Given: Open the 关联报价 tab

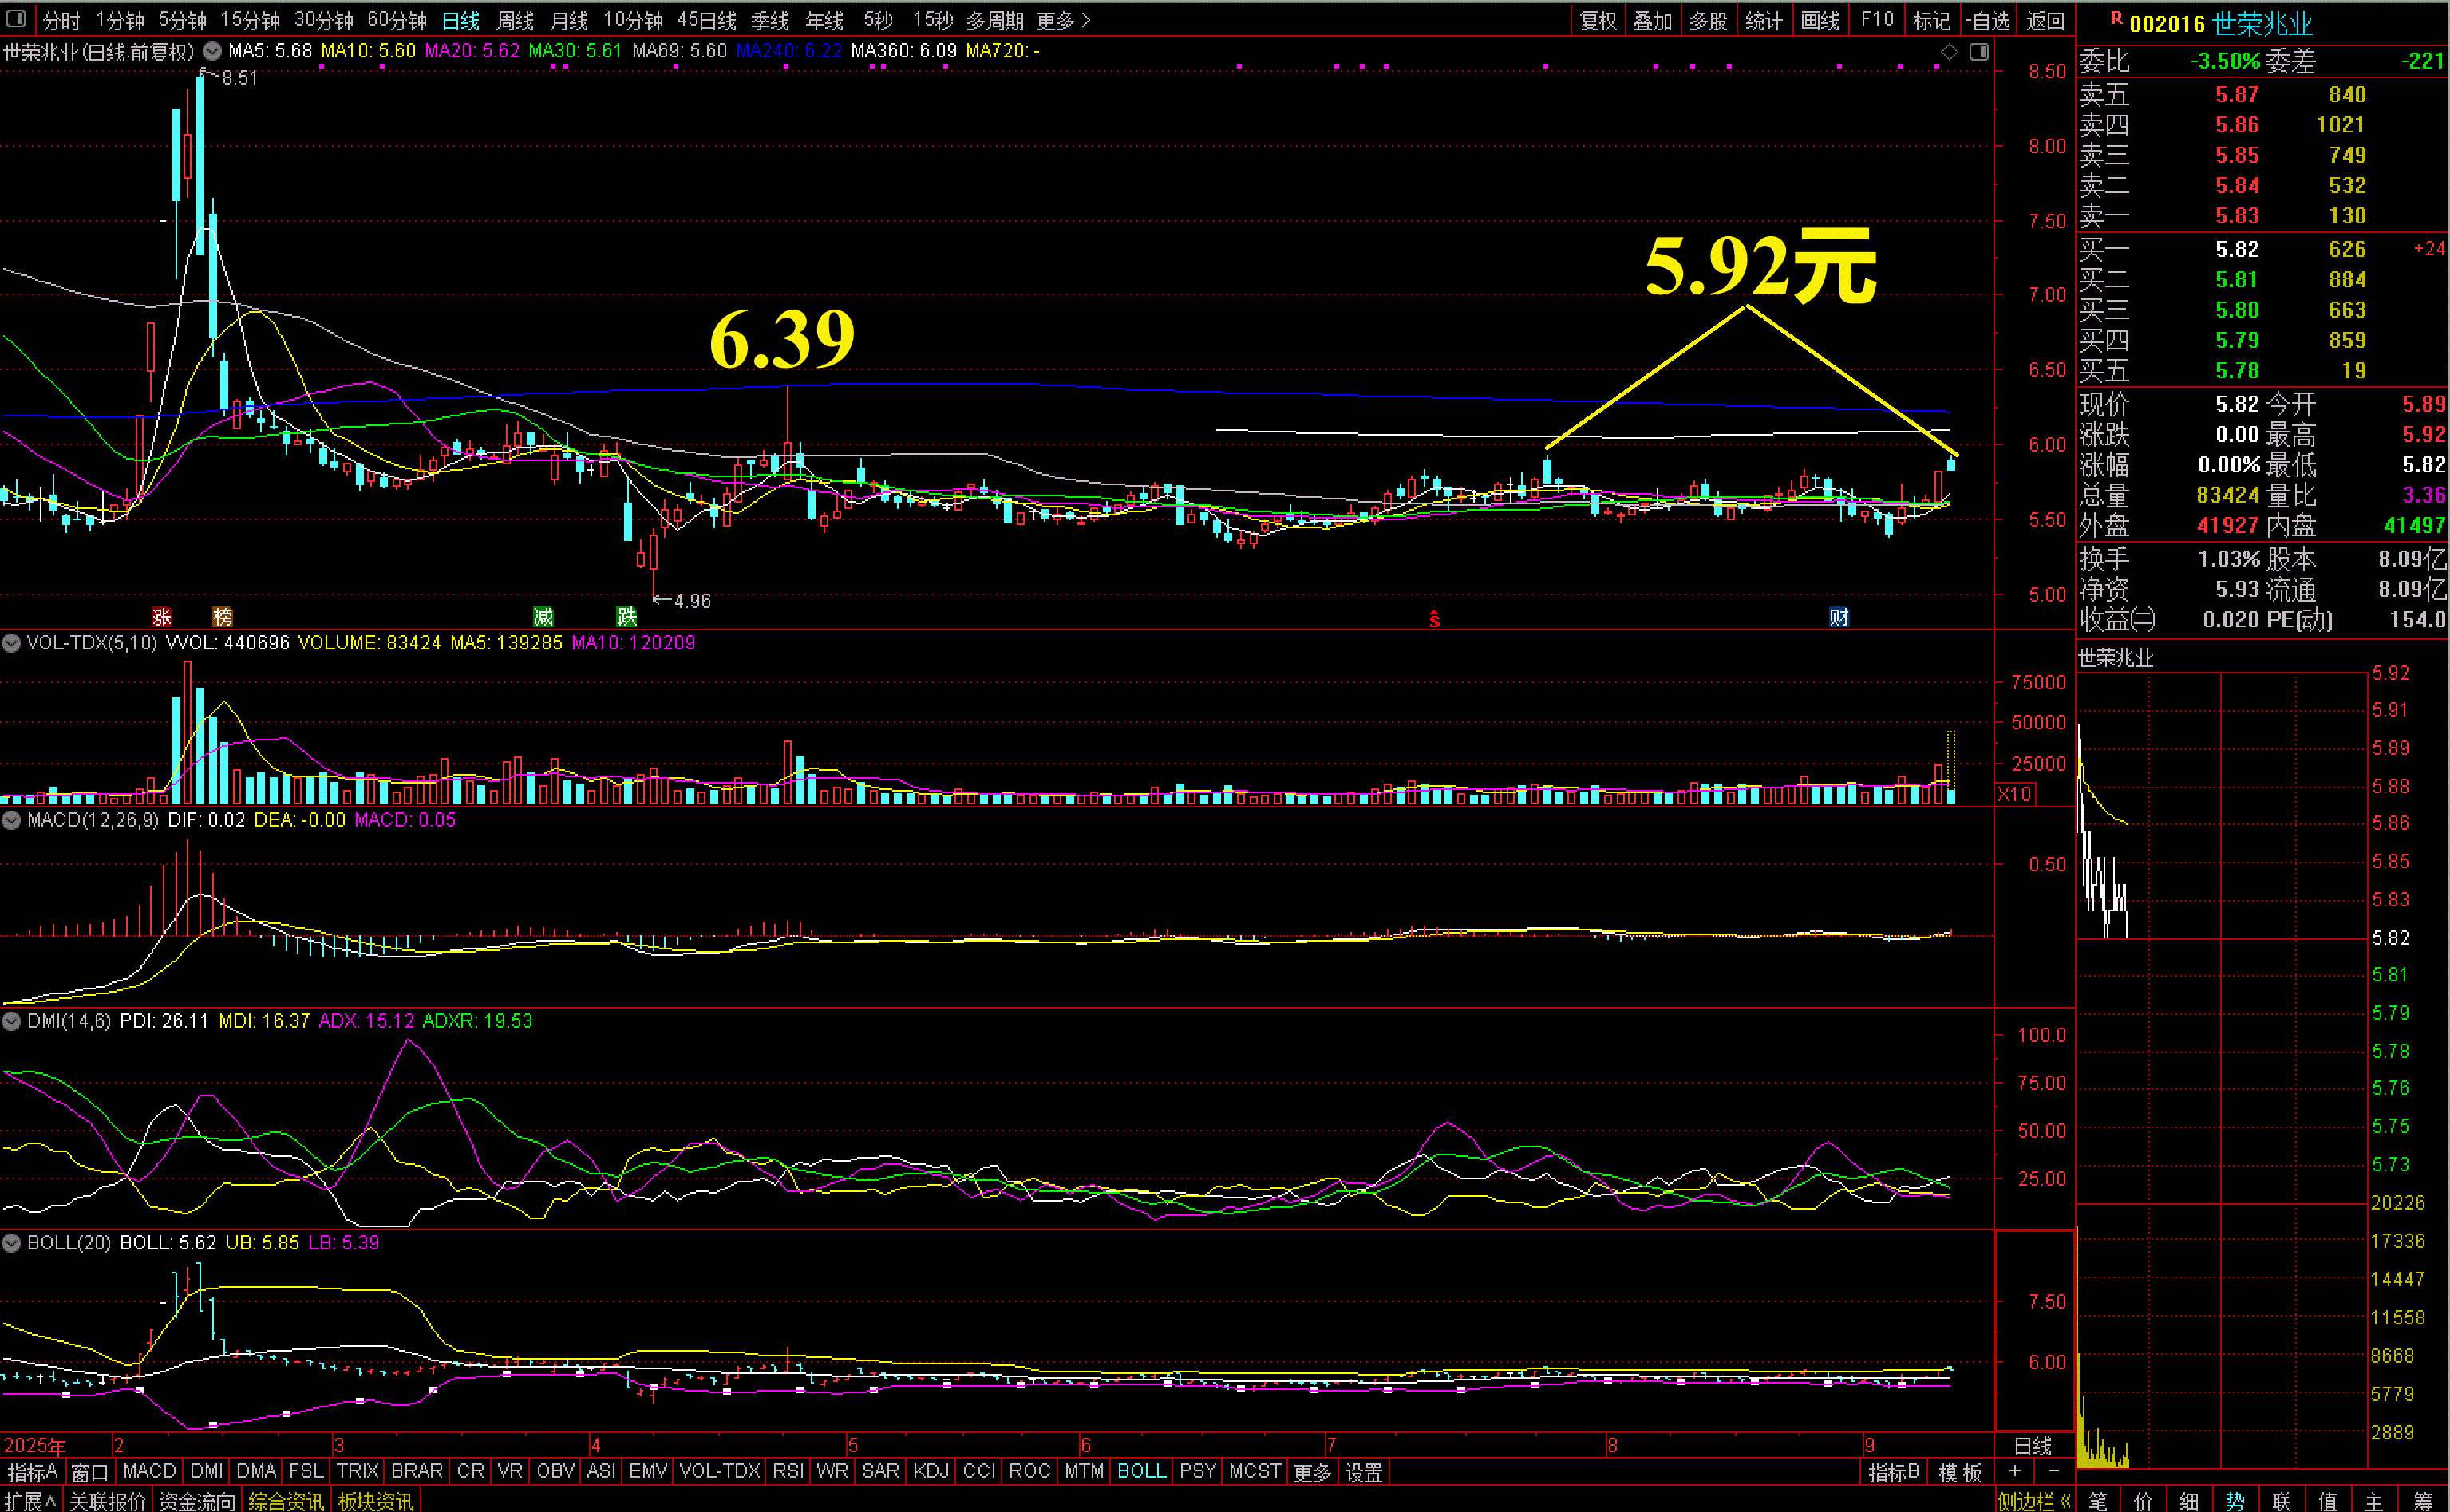Looking at the screenshot, I should (x=107, y=1501).
